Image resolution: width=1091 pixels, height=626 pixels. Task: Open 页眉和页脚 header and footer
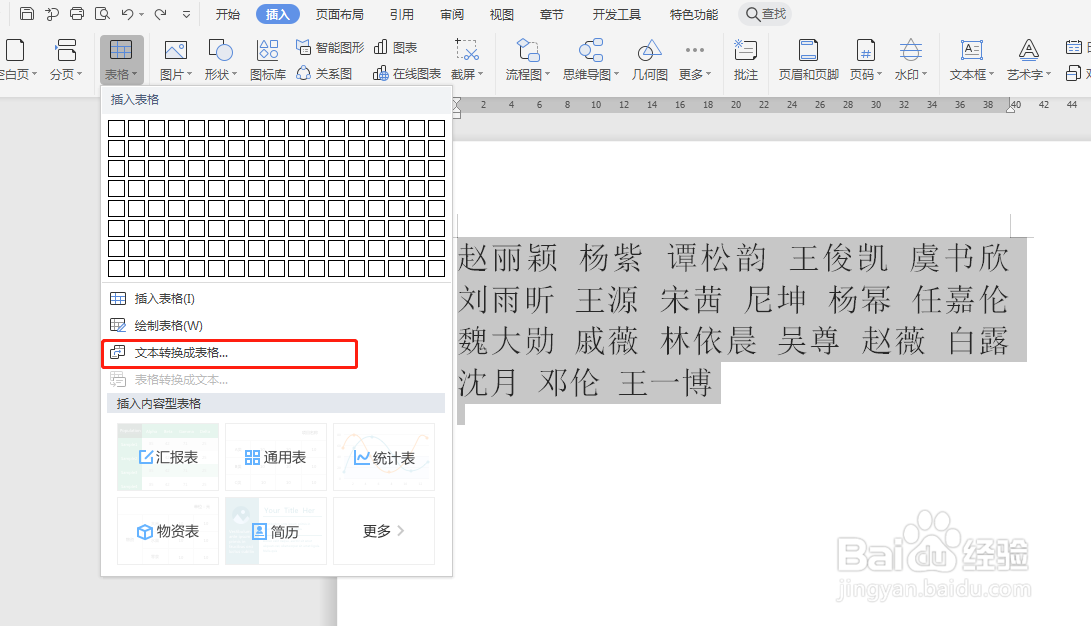coord(809,59)
